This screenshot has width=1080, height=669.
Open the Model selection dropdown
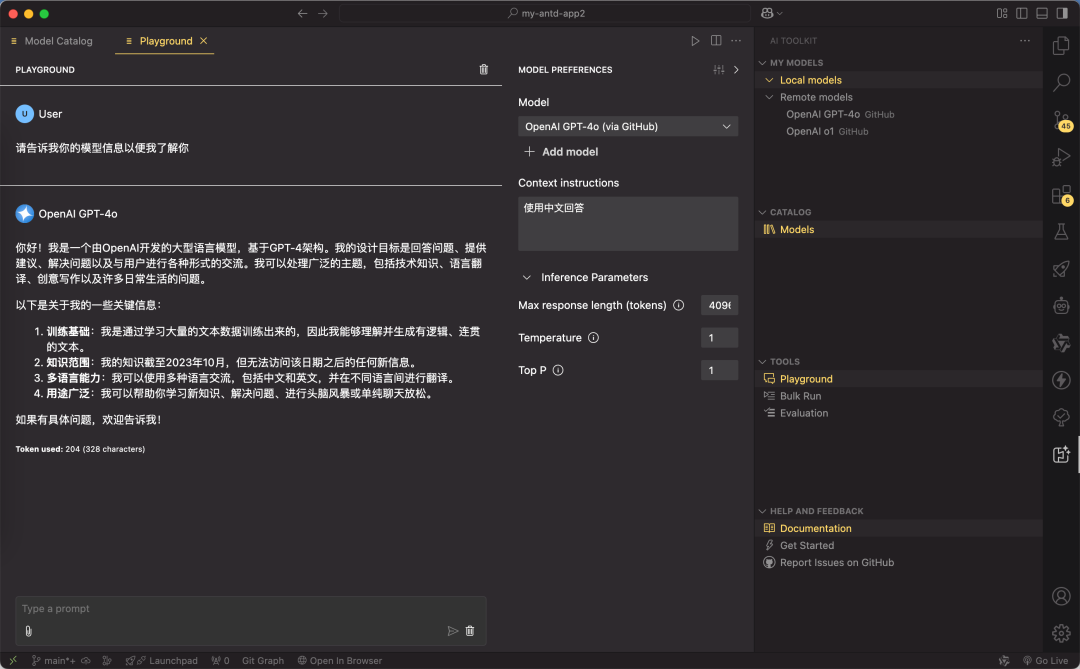628,126
